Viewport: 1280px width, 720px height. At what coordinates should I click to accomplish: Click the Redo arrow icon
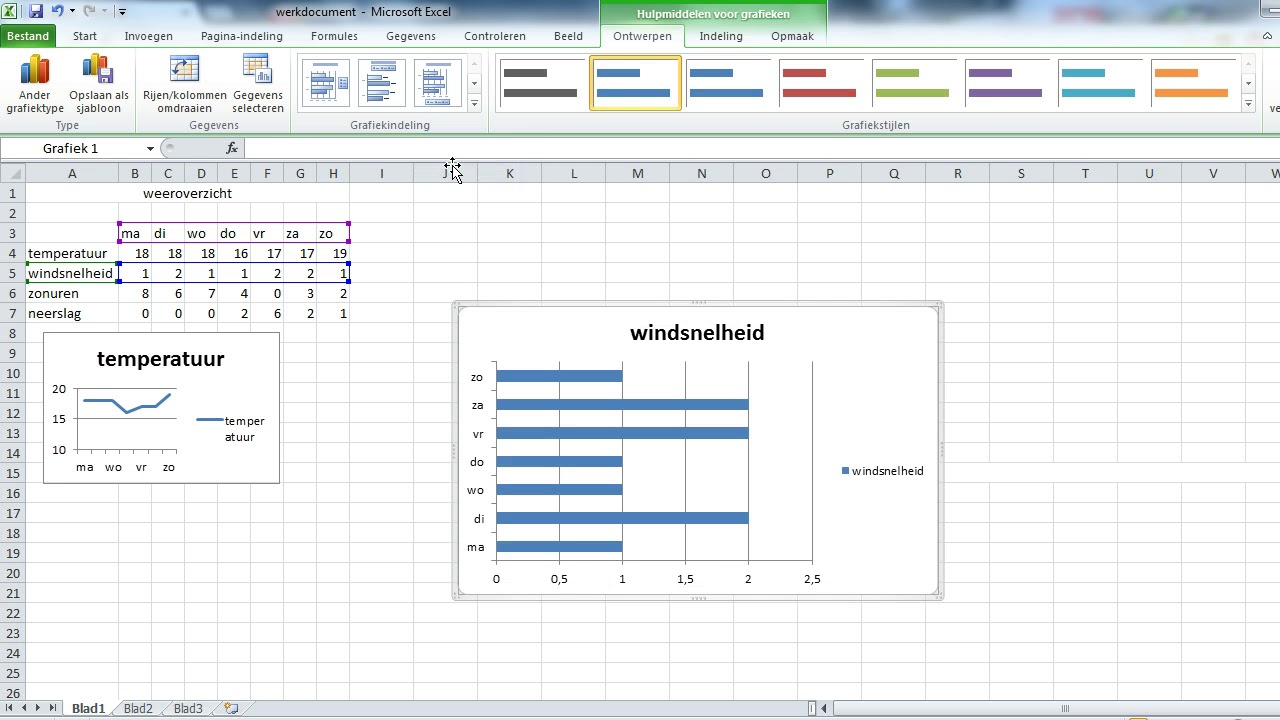point(89,11)
